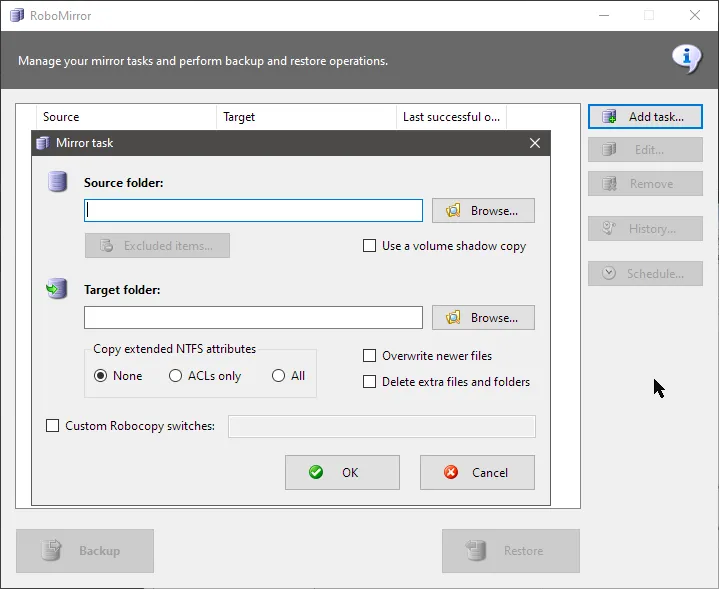Focus the Target folder text field
The image size is (719, 589).
tap(253, 318)
